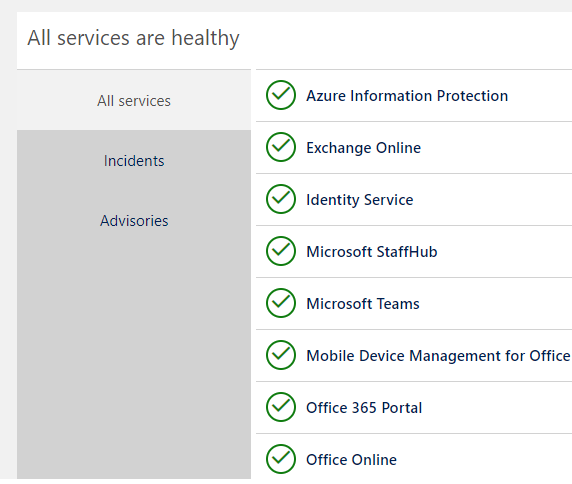Select the Microsoft StaffHub row text
Viewport: 572px width, 484px height.
pyautogui.click(x=372, y=252)
